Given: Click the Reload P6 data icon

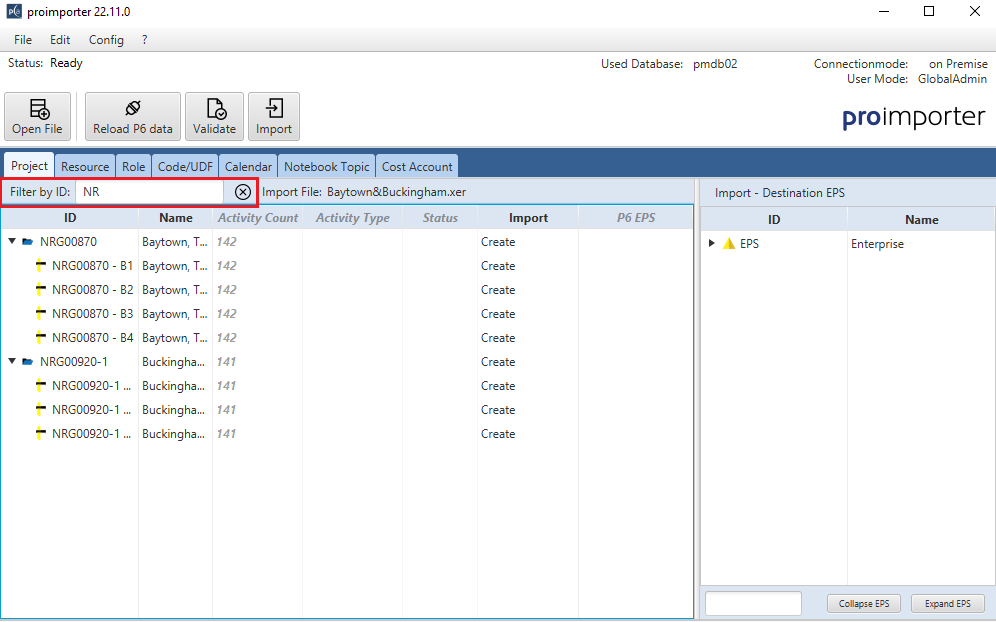Looking at the screenshot, I should click(132, 109).
